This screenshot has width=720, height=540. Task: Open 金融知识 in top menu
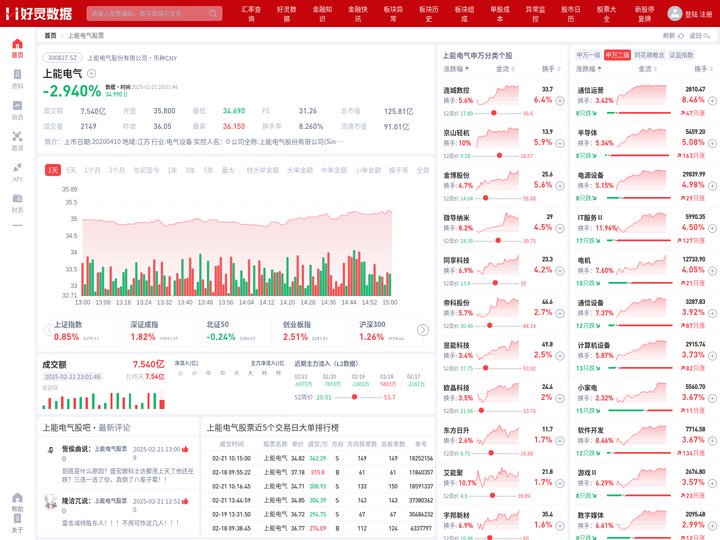pyautogui.click(x=322, y=13)
